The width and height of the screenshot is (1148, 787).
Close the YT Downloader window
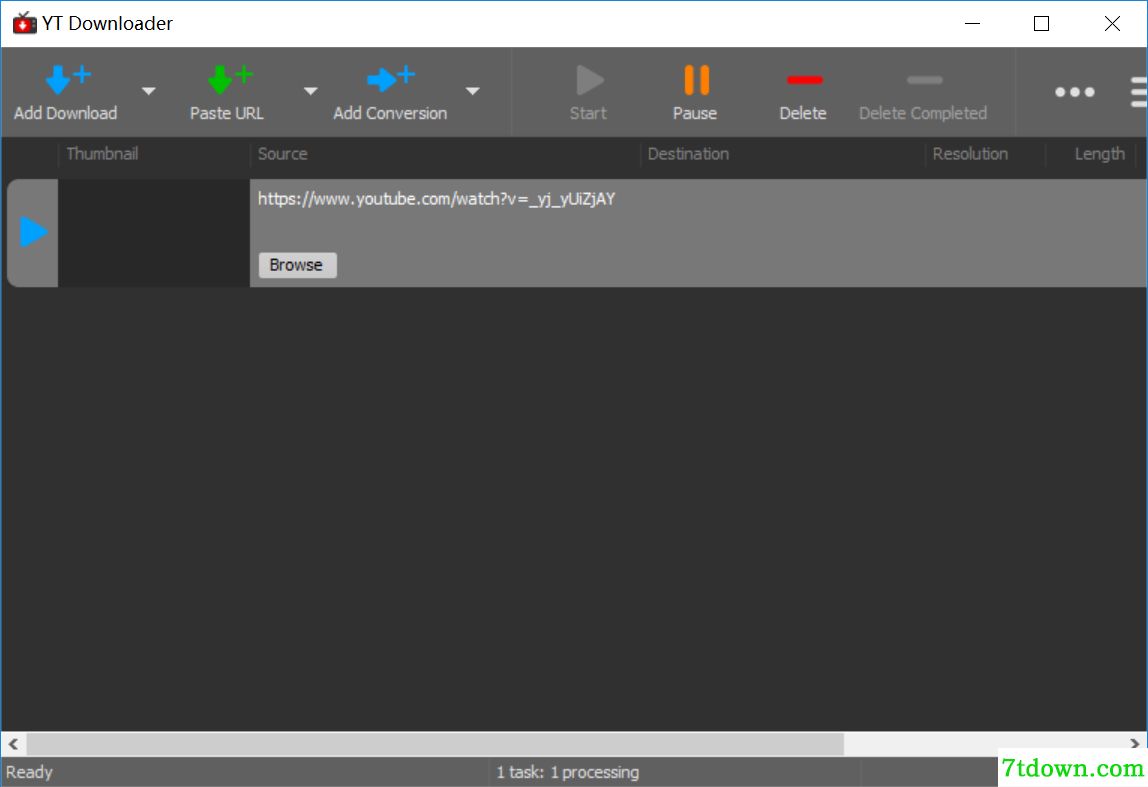click(1111, 23)
